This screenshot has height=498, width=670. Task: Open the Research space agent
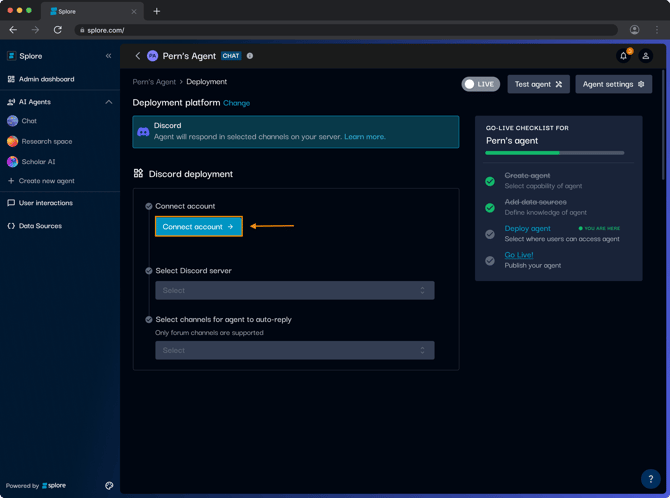coord(39,141)
